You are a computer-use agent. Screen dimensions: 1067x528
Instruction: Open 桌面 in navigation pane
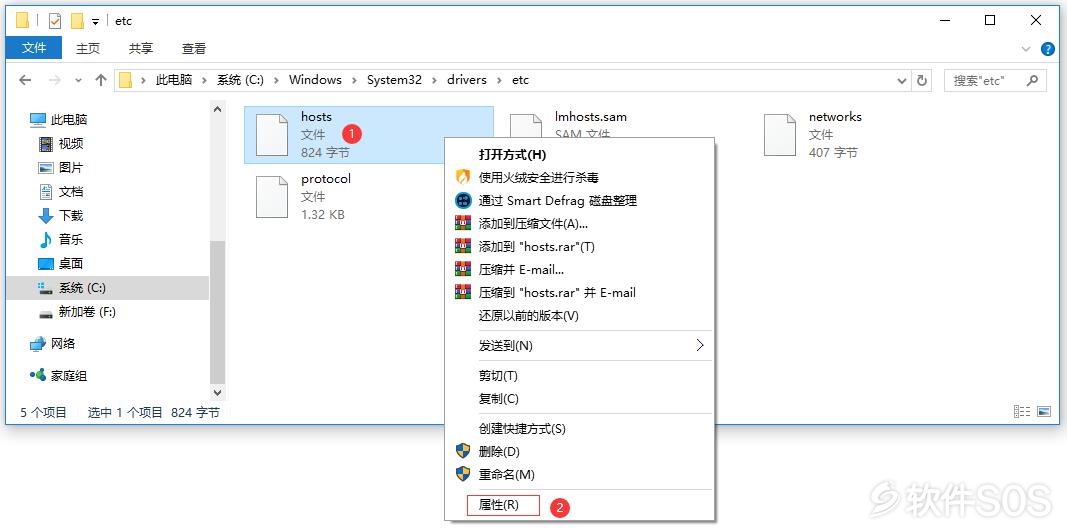61,263
